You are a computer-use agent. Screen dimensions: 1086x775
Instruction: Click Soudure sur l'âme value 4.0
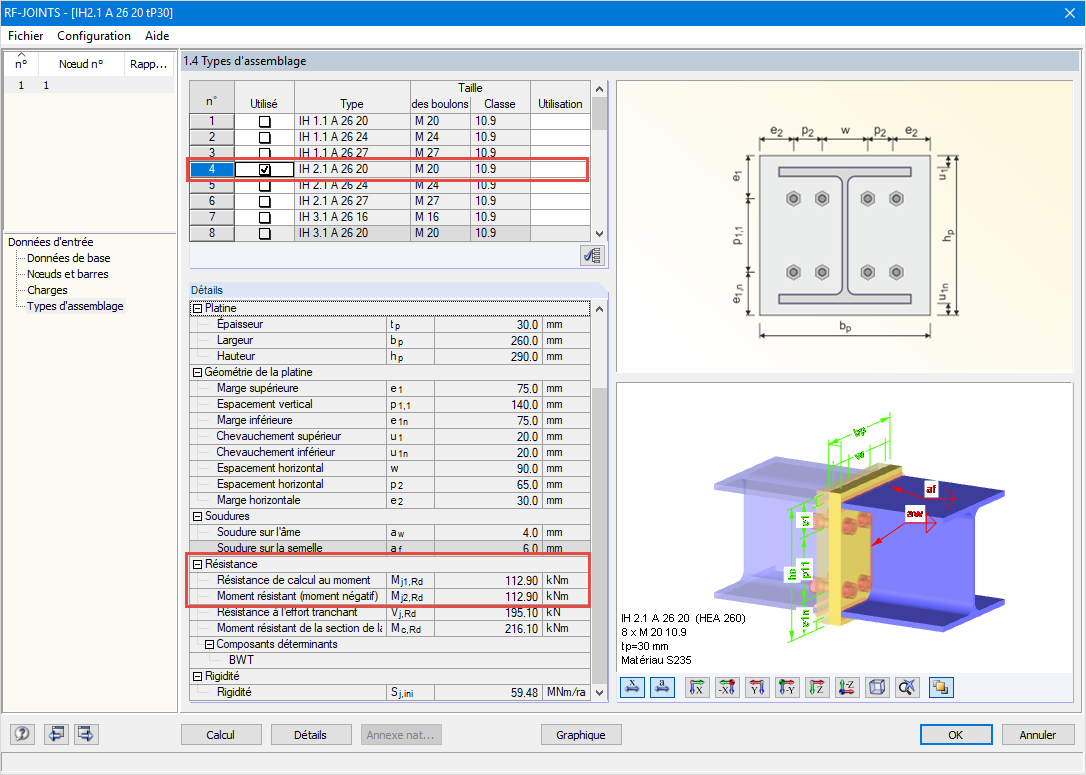point(488,533)
